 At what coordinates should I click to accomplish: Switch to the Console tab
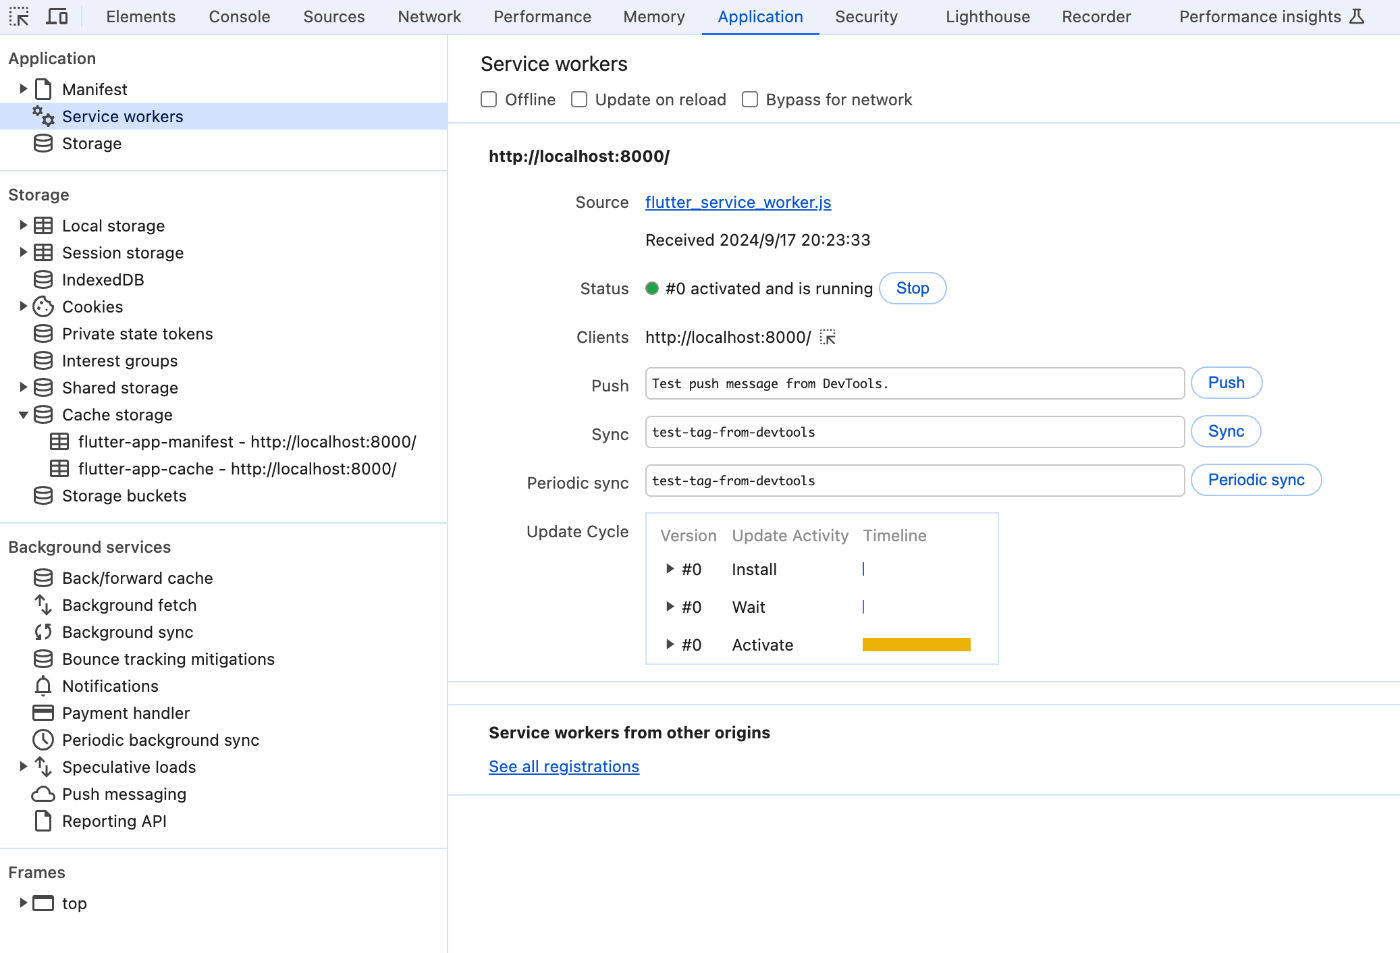[240, 17]
